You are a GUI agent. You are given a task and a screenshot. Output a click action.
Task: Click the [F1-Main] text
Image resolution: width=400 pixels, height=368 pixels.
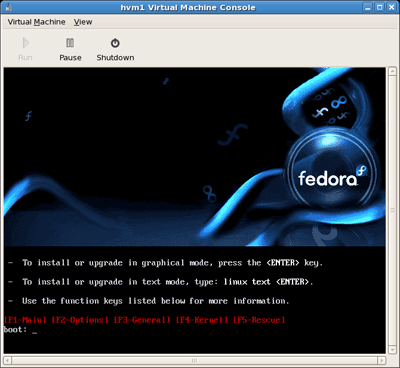click(25, 320)
